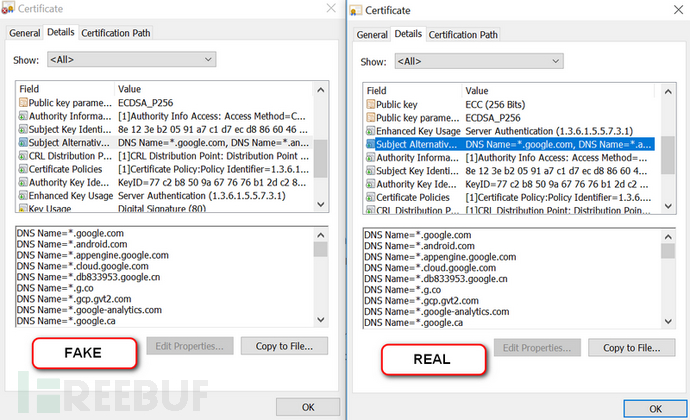Click the Field column header in REAL window

[413, 91]
